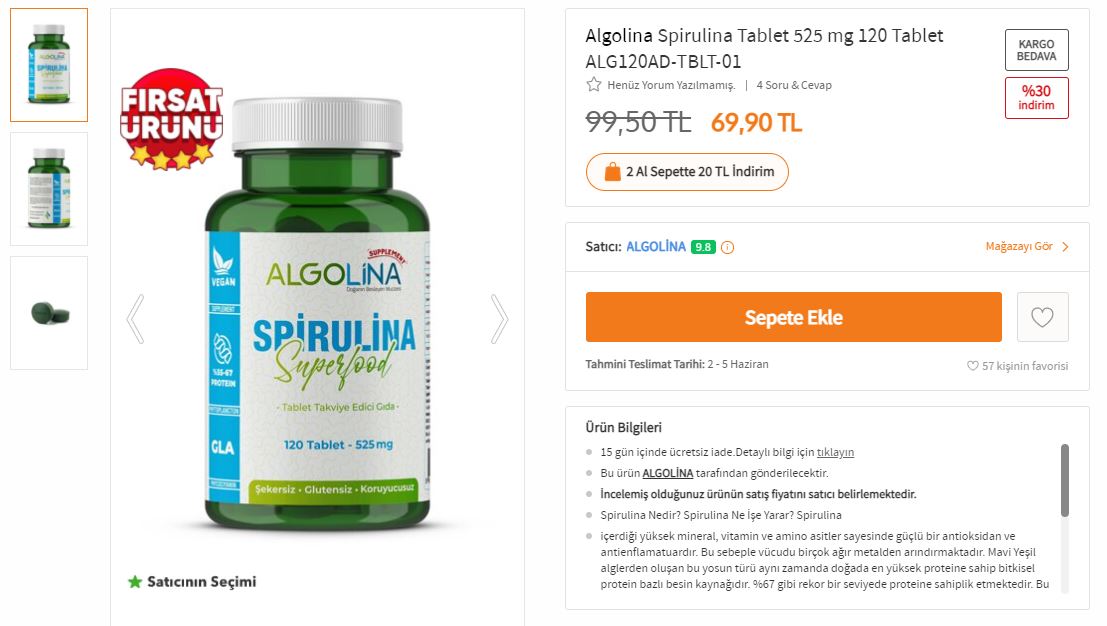Click the 9.8 seller score badge
Image resolution: width=1107 pixels, height=626 pixels.
(703, 247)
